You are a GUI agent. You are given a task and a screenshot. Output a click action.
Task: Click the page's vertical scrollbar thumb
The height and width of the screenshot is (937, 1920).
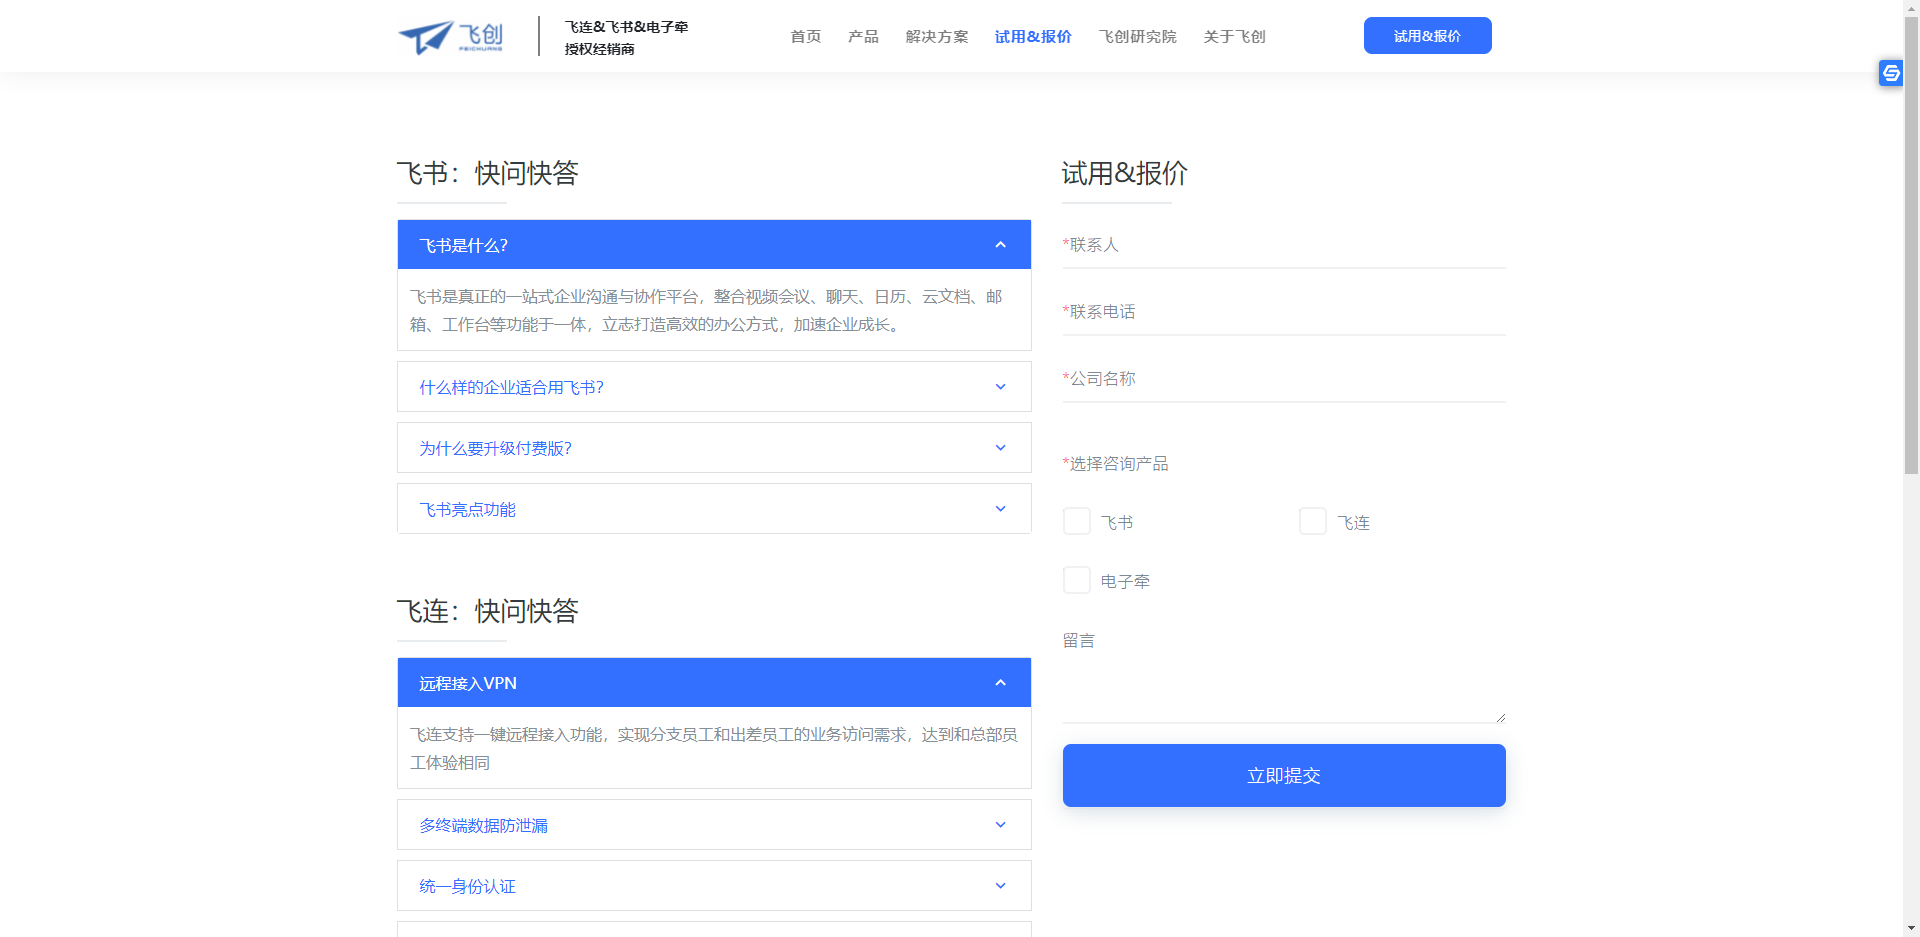point(1911,240)
